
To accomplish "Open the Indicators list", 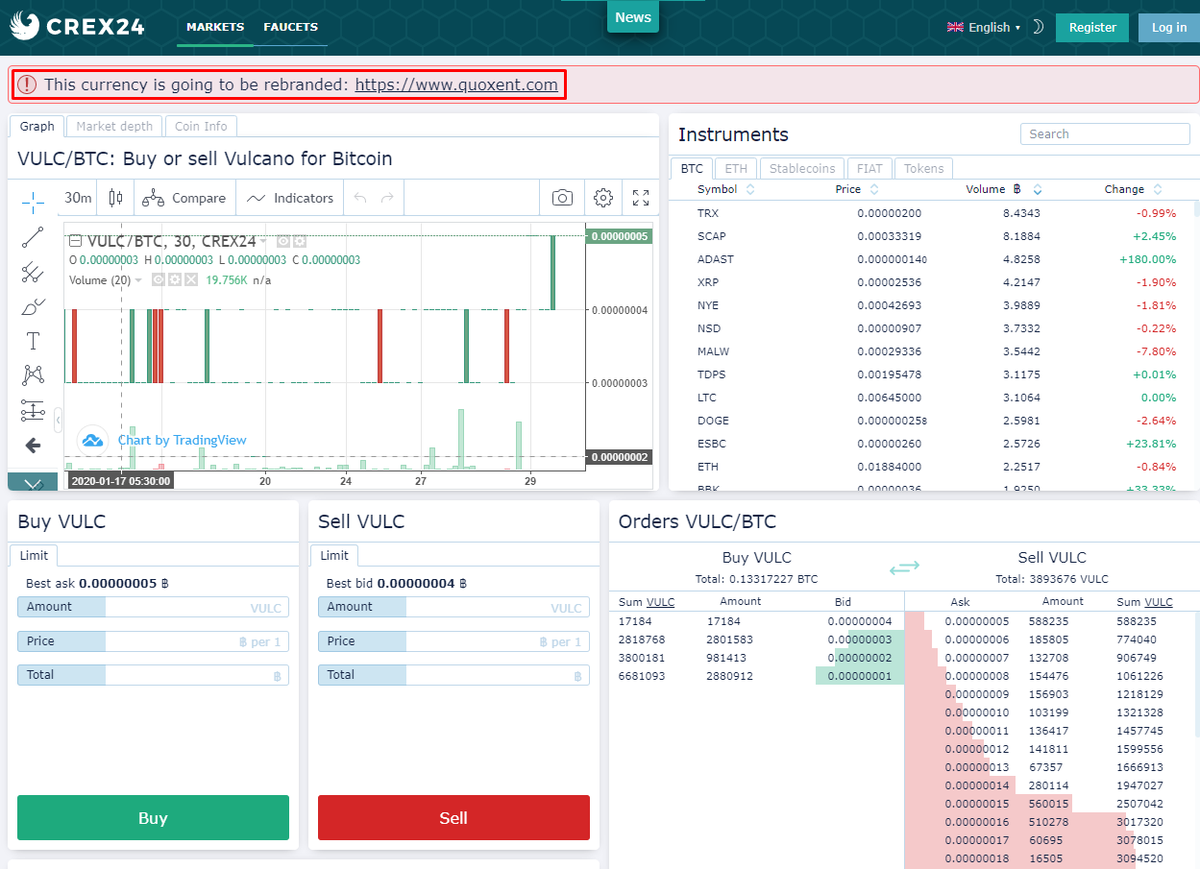I will pyautogui.click(x=290, y=198).
